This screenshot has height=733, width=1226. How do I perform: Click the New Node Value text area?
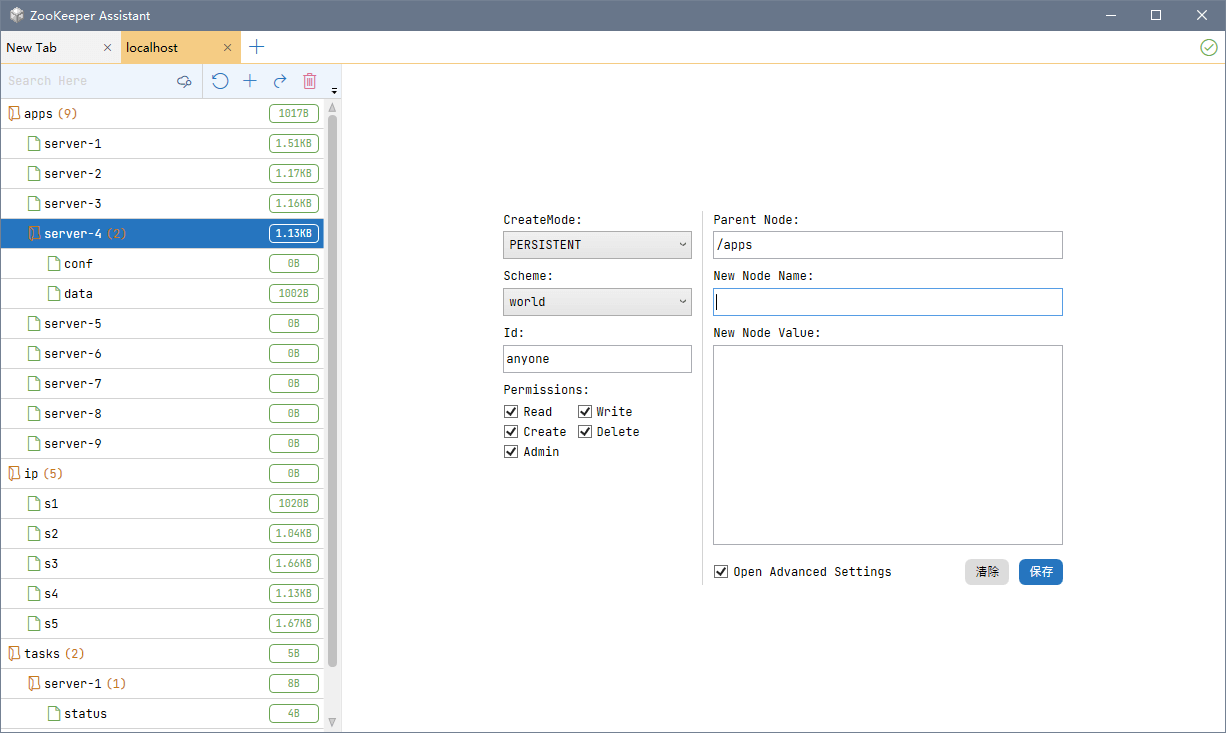coord(887,445)
